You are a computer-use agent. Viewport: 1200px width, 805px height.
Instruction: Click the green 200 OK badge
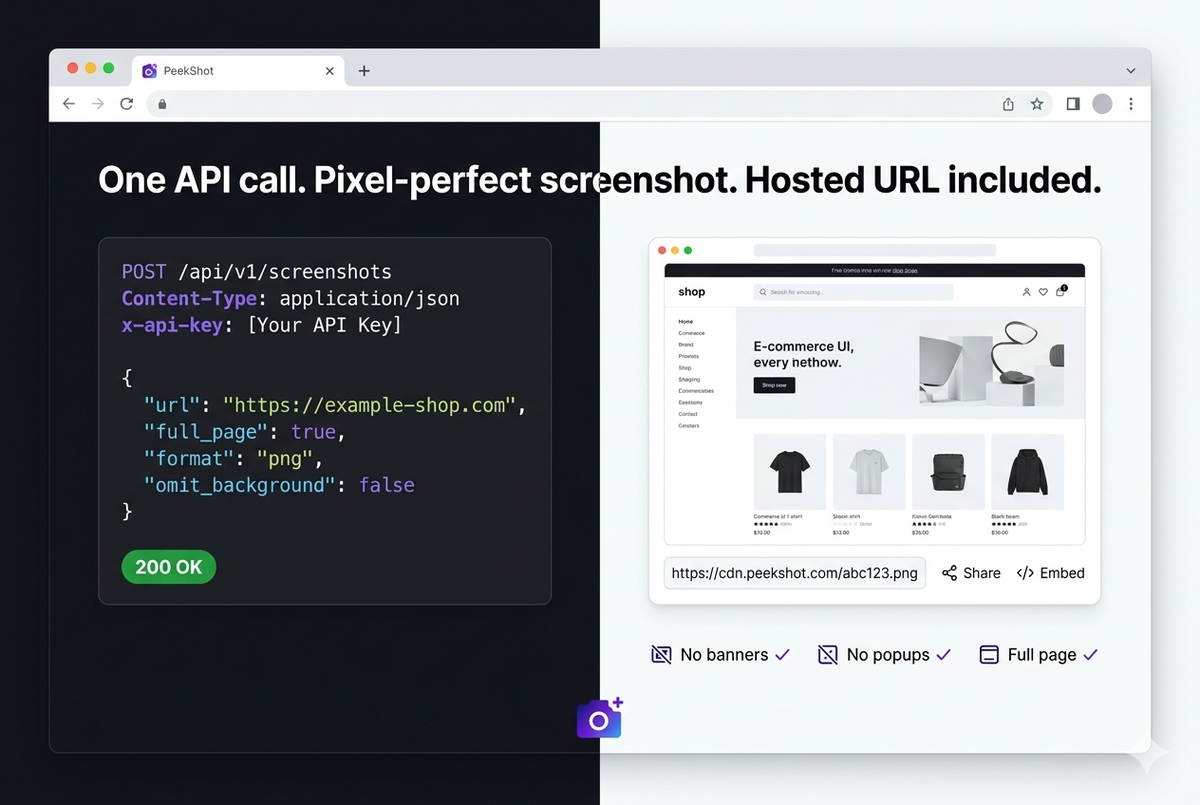tap(168, 567)
